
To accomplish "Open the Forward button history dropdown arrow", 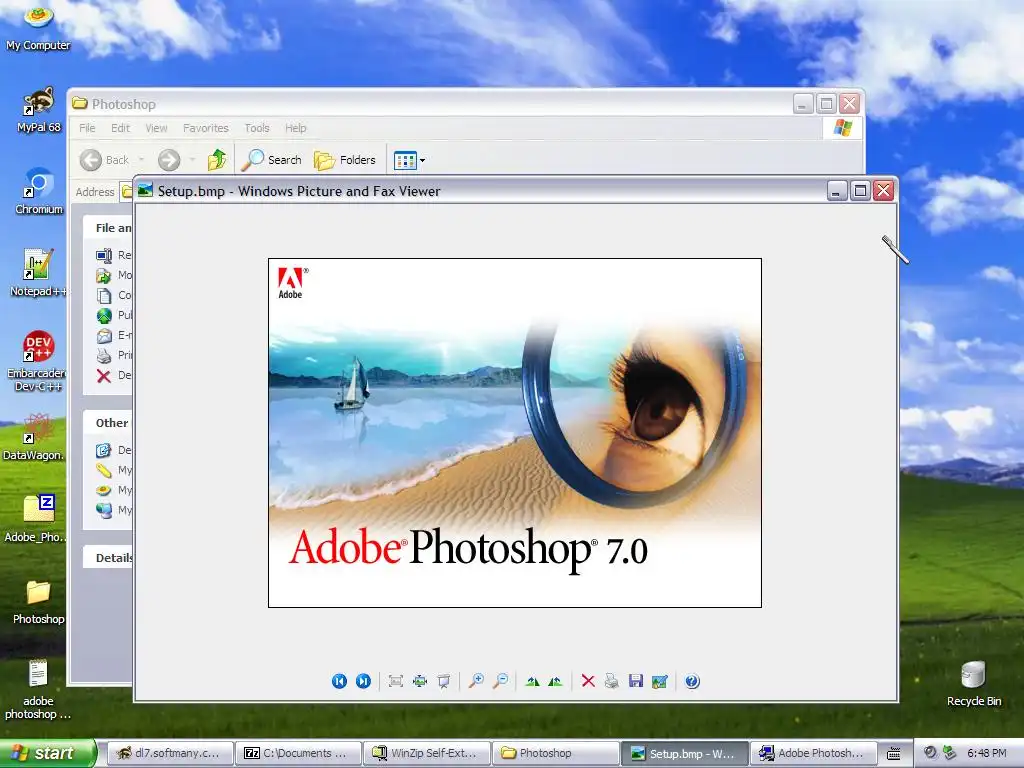I will (x=192, y=160).
